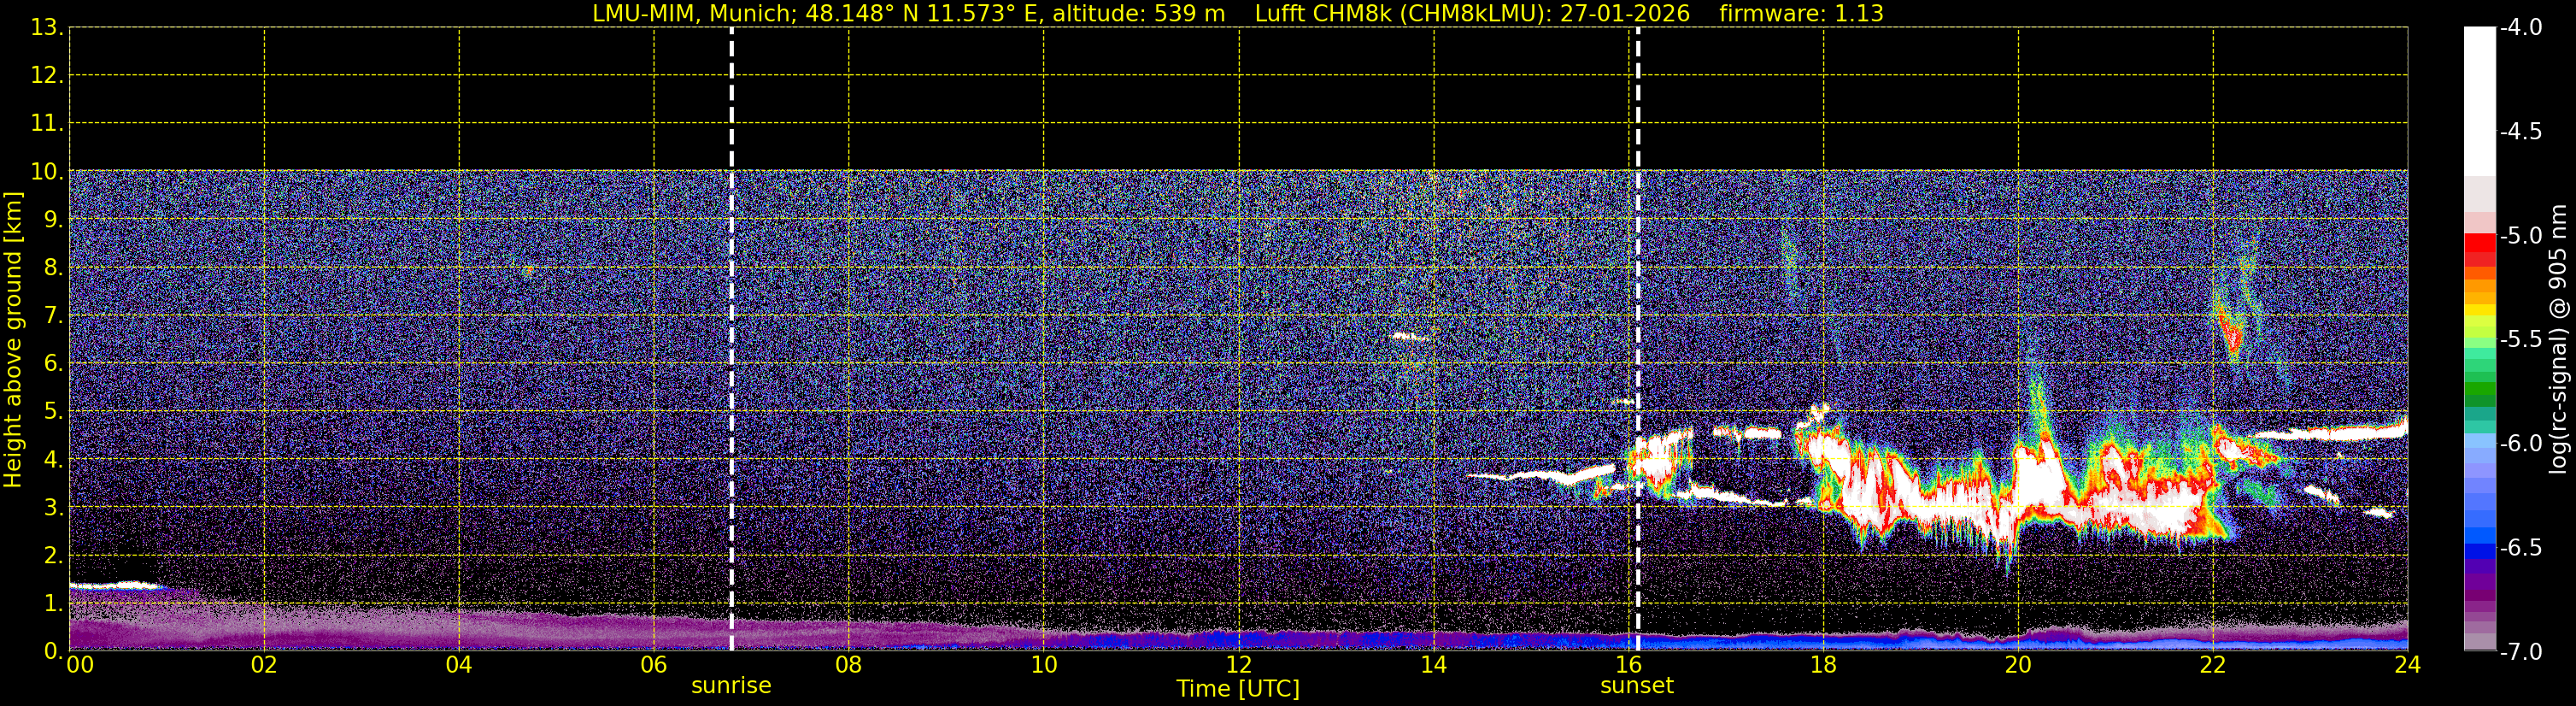Select the white dashed sunrise marker line
This screenshot has height=706, width=2576.
click(732, 339)
